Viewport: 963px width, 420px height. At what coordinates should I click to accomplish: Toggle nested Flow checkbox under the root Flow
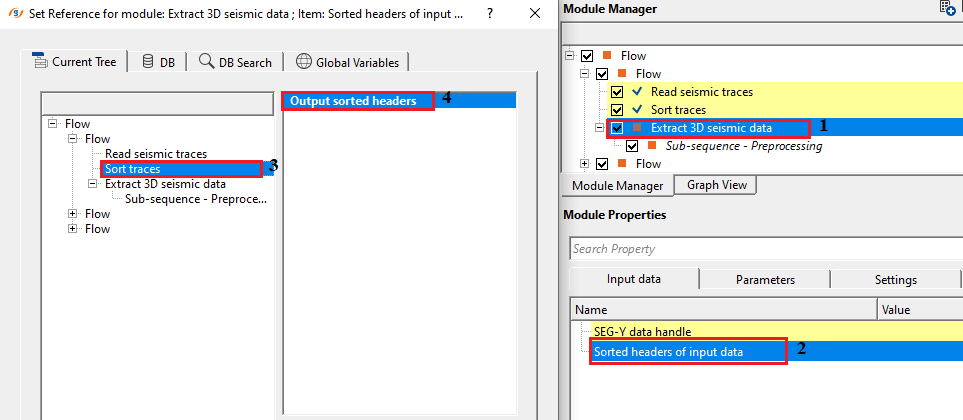coord(602,74)
